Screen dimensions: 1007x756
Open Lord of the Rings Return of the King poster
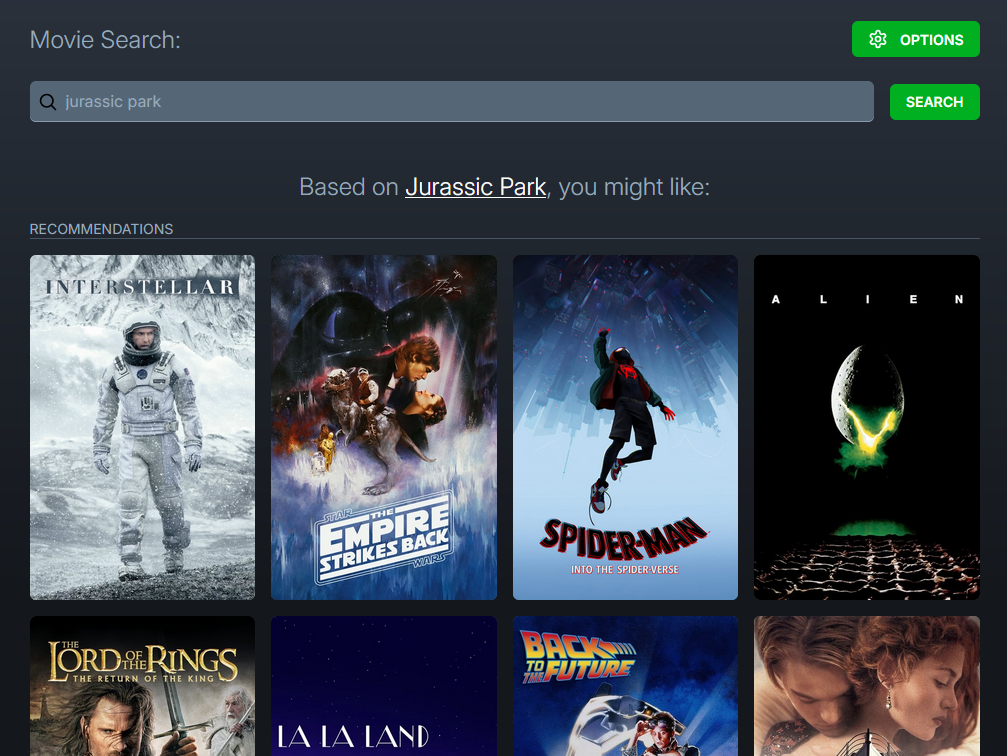[143, 686]
